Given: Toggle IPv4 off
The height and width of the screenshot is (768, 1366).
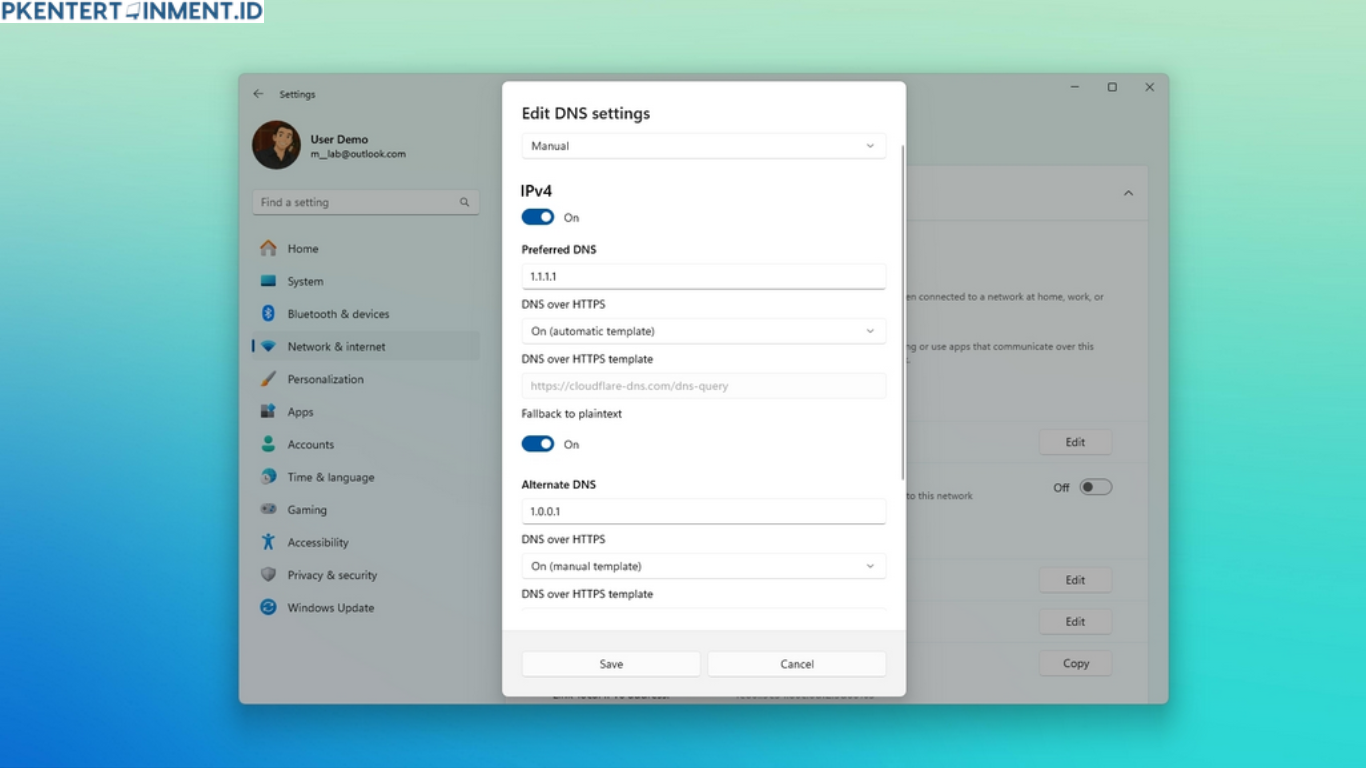Looking at the screenshot, I should (x=537, y=217).
